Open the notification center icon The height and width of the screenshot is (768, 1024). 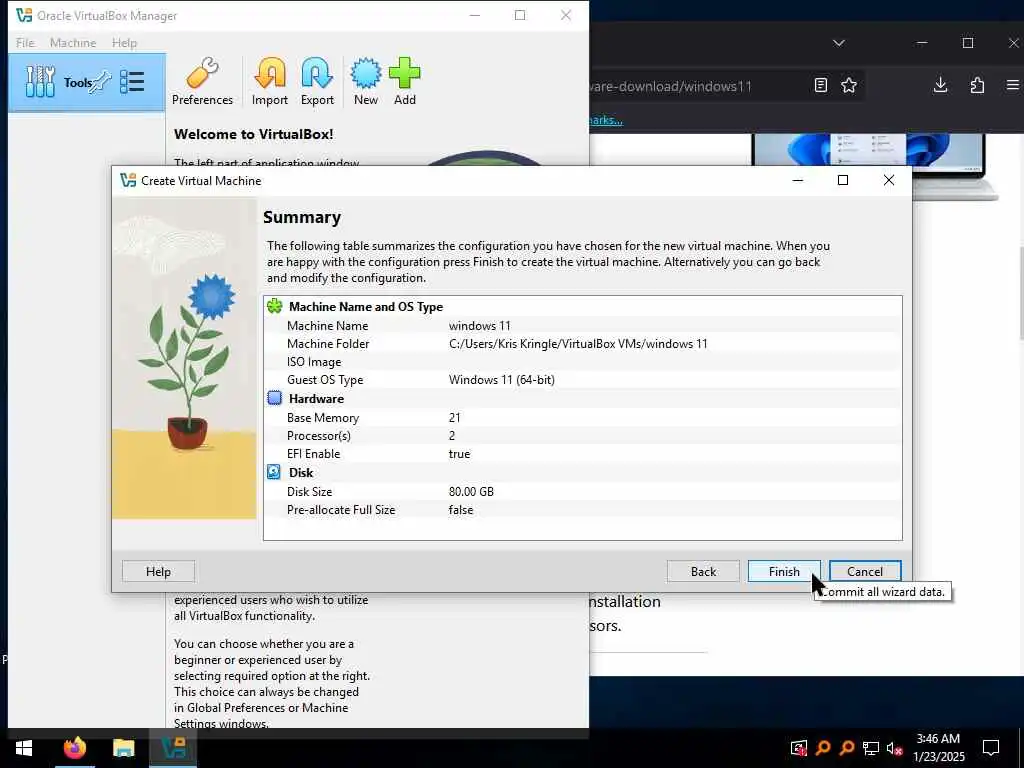tap(991, 748)
